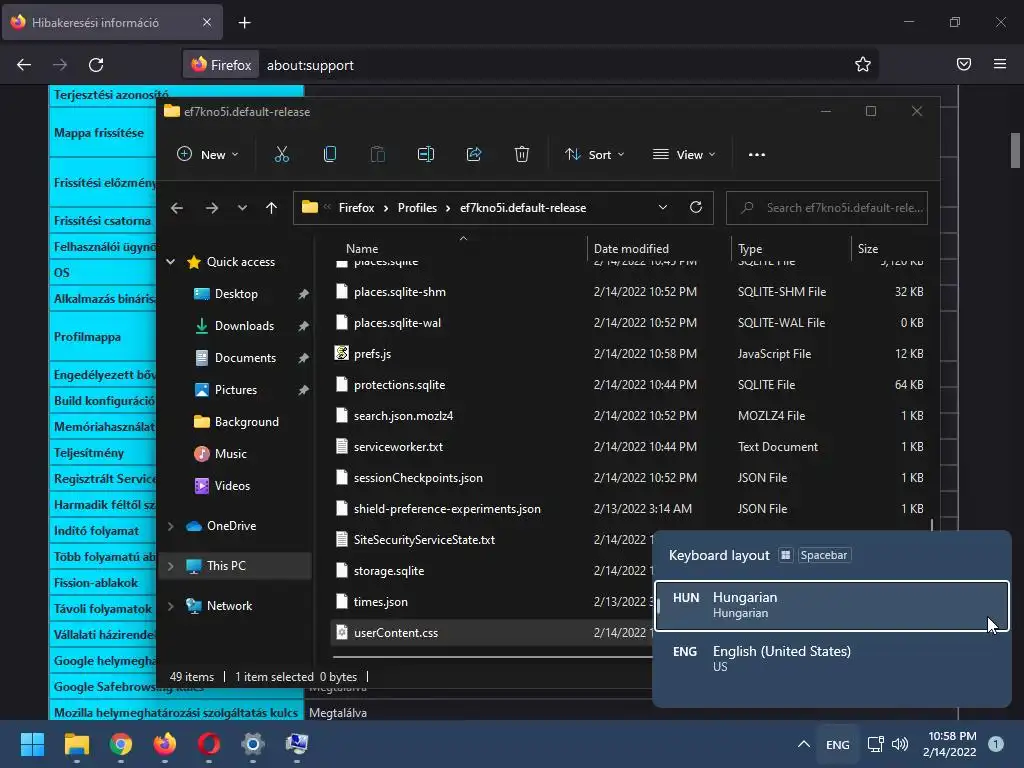1024x768 pixels.
Task: Show hidden tray icons chevron
Action: (804, 744)
